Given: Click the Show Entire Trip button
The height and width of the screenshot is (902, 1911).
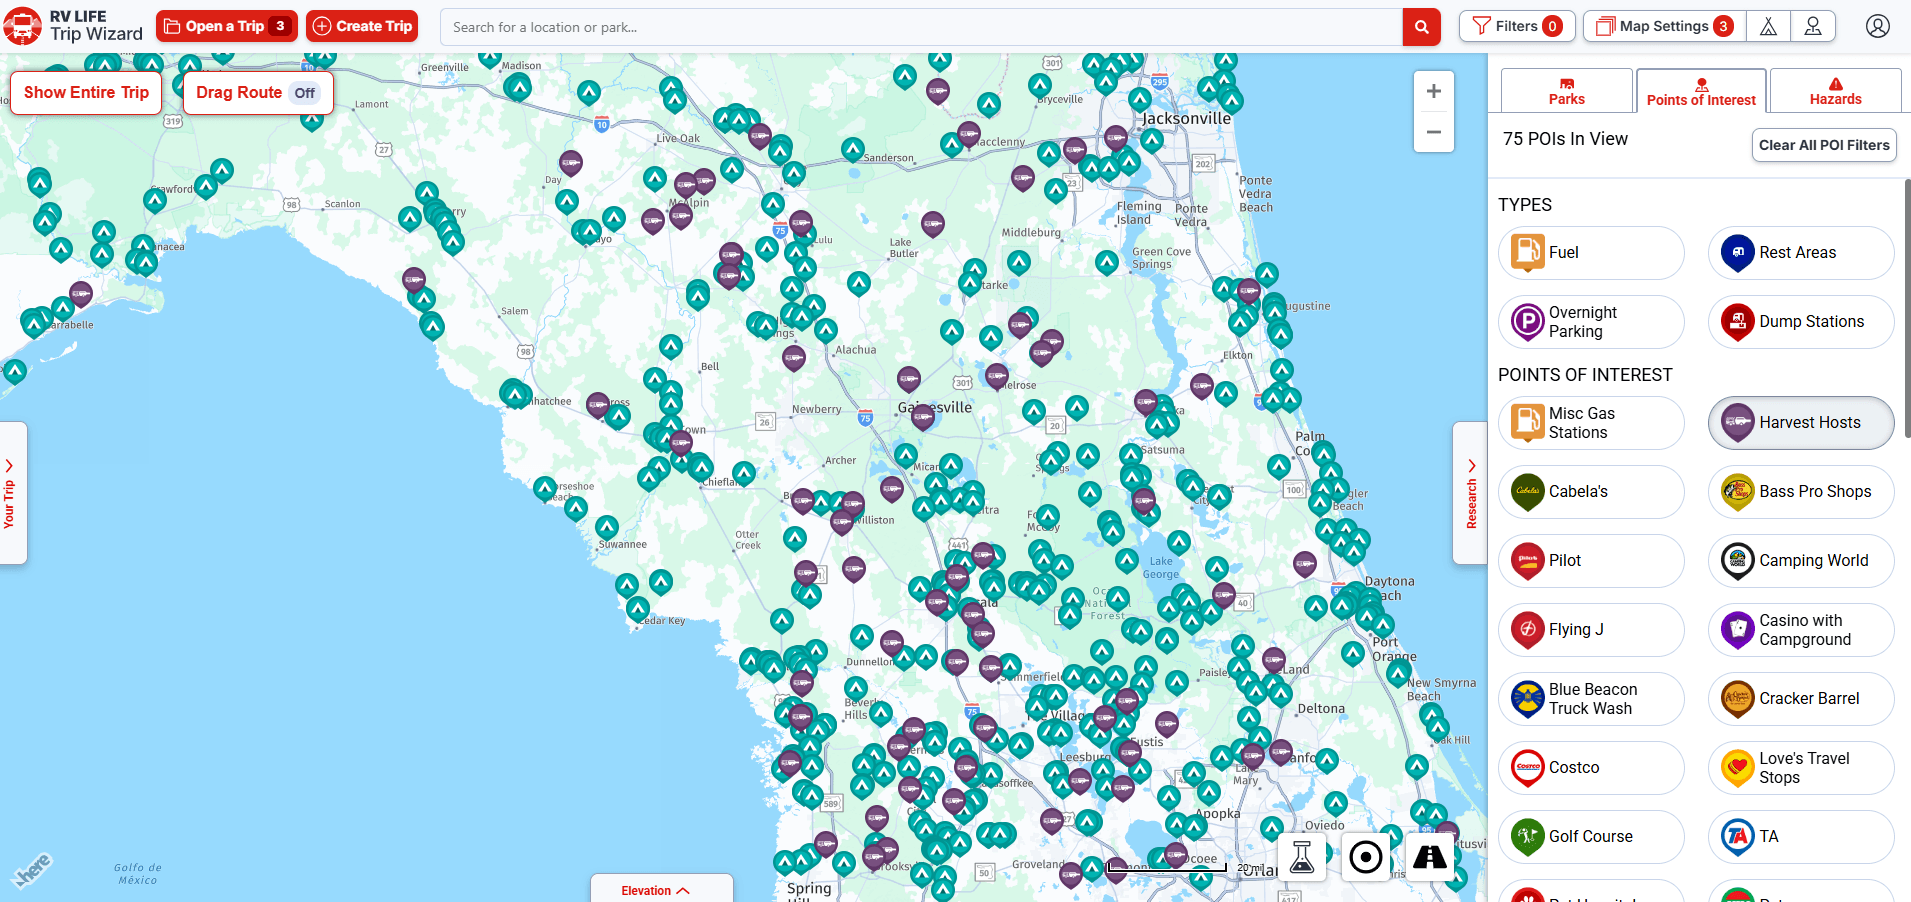Looking at the screenshot, I should point(86,93).
